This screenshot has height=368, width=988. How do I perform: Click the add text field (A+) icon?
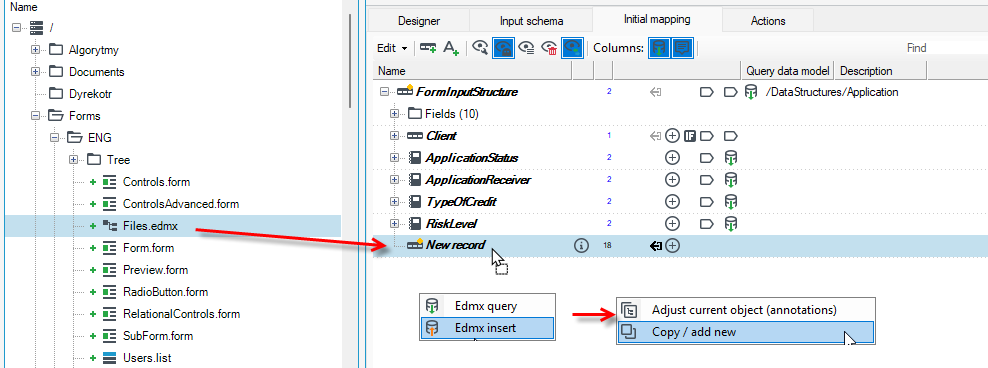[x=450, y=48]
